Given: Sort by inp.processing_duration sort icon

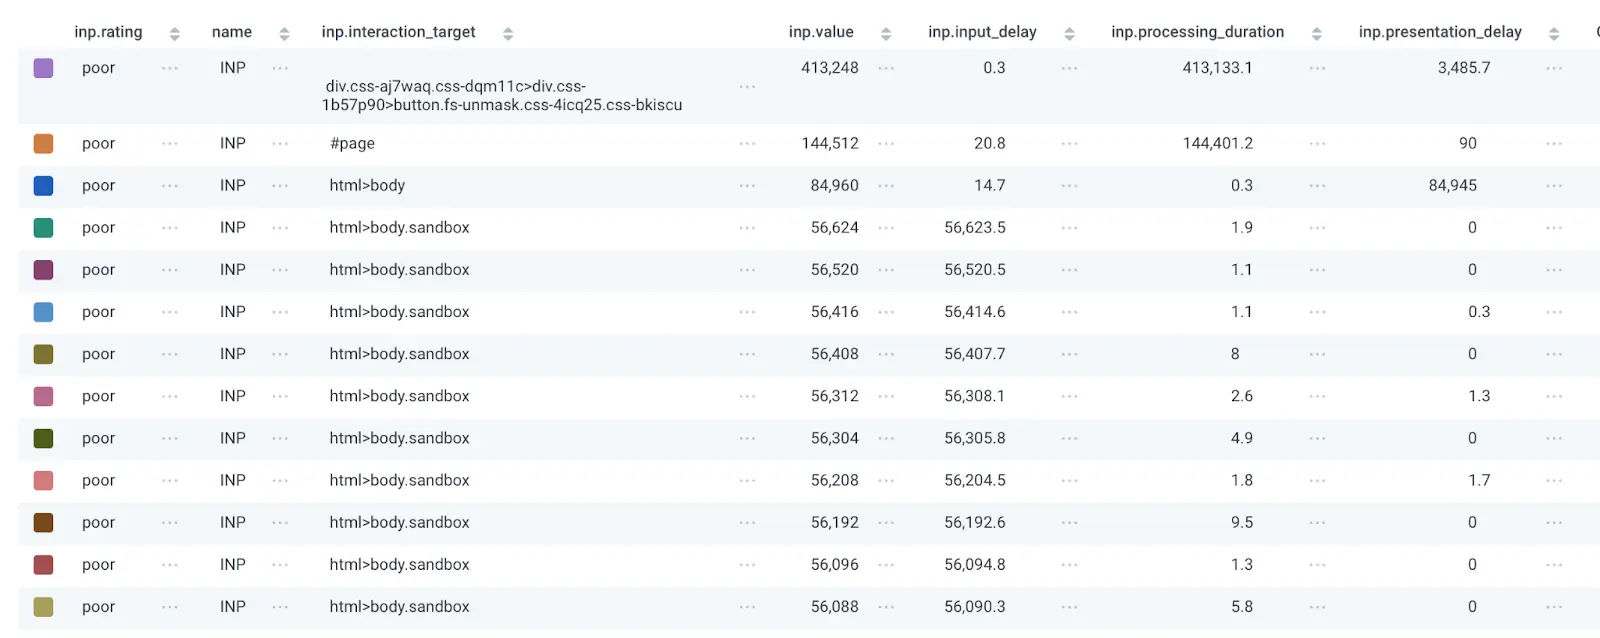Looking at the screenshot, I should pyautogui.click(x=1316, y=34).
